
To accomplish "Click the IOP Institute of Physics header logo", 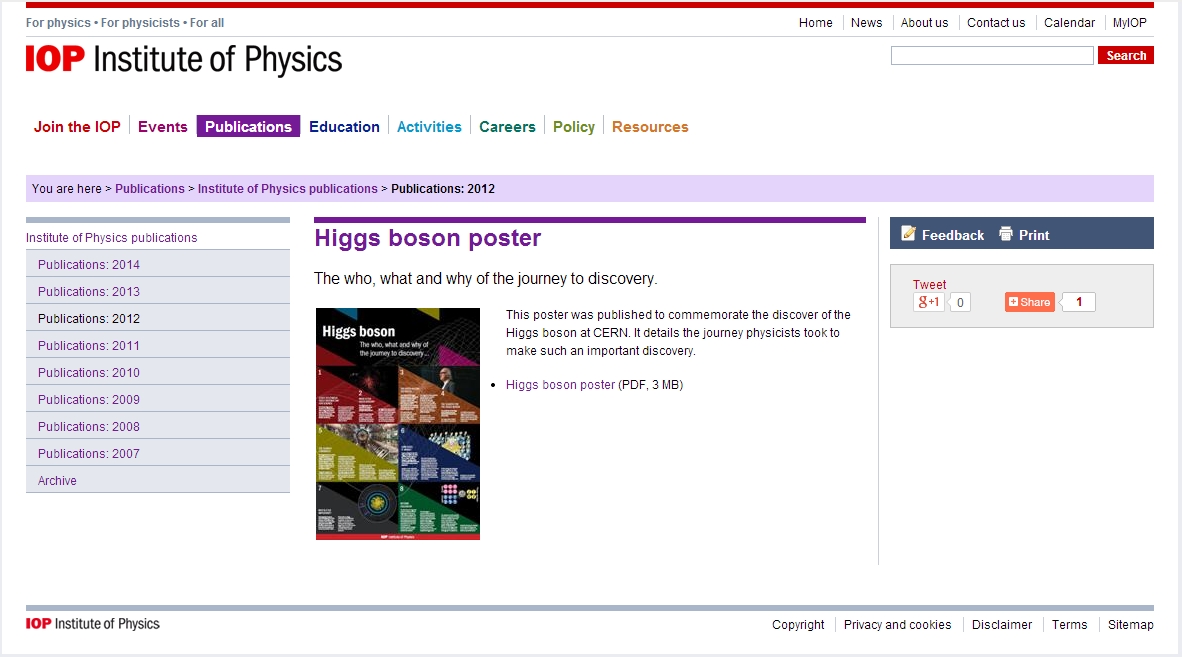I will [x=184, y=60].
